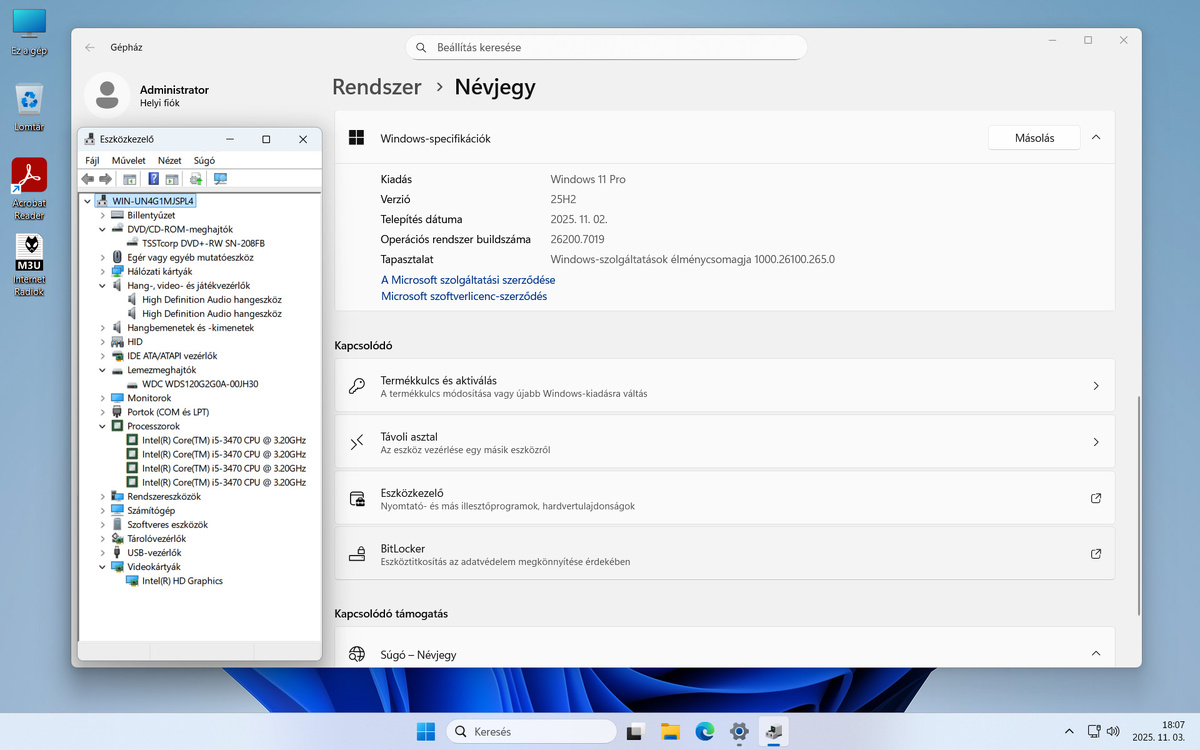Open Task View from the taskbar
This screenshot has height=750, width=1200.
click(634, 732)
